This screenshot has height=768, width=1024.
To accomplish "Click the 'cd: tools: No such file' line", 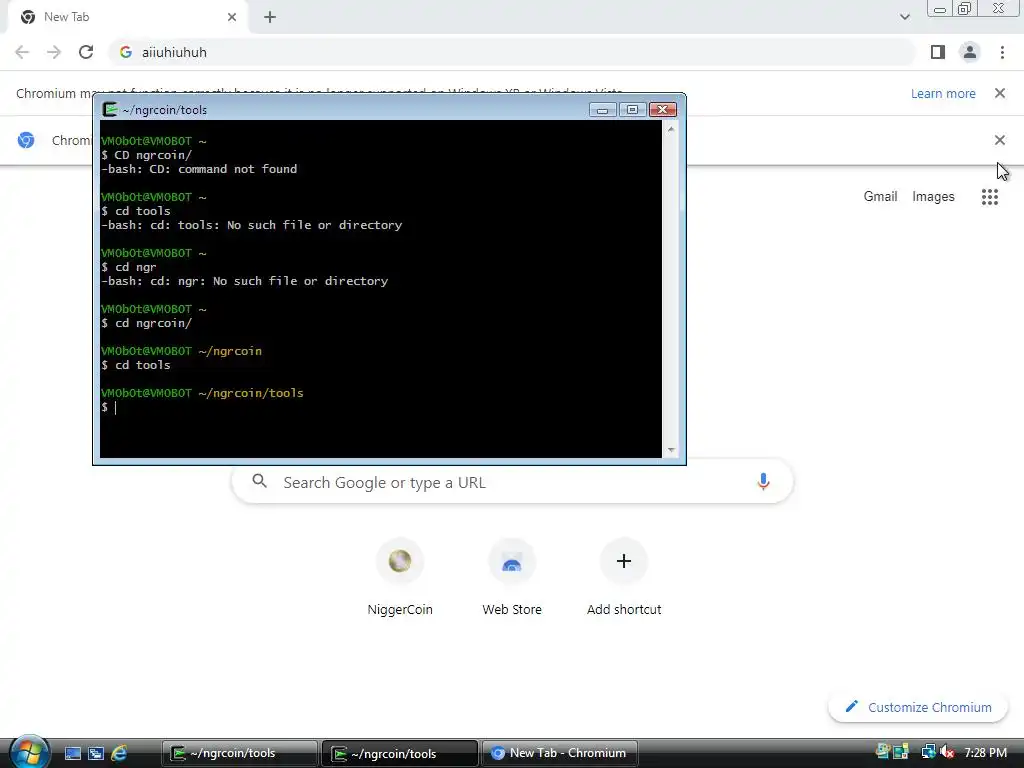I will (251, 225).
